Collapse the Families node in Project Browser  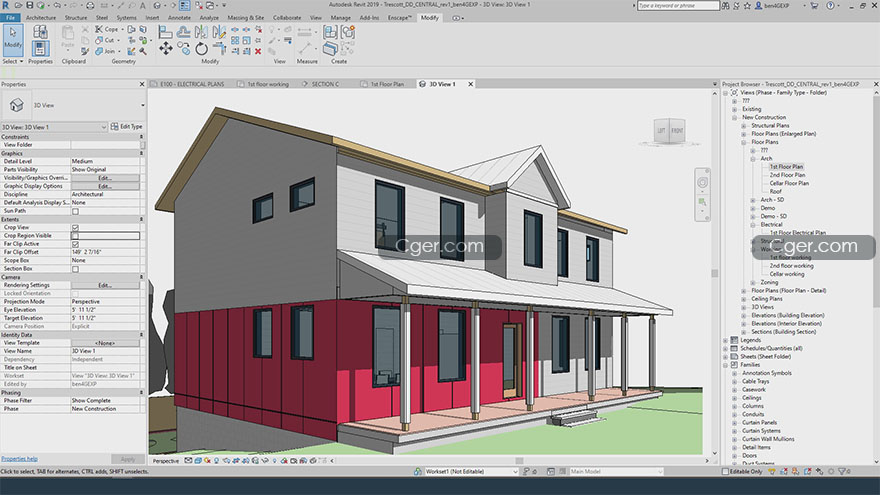[x=726, y=365]
